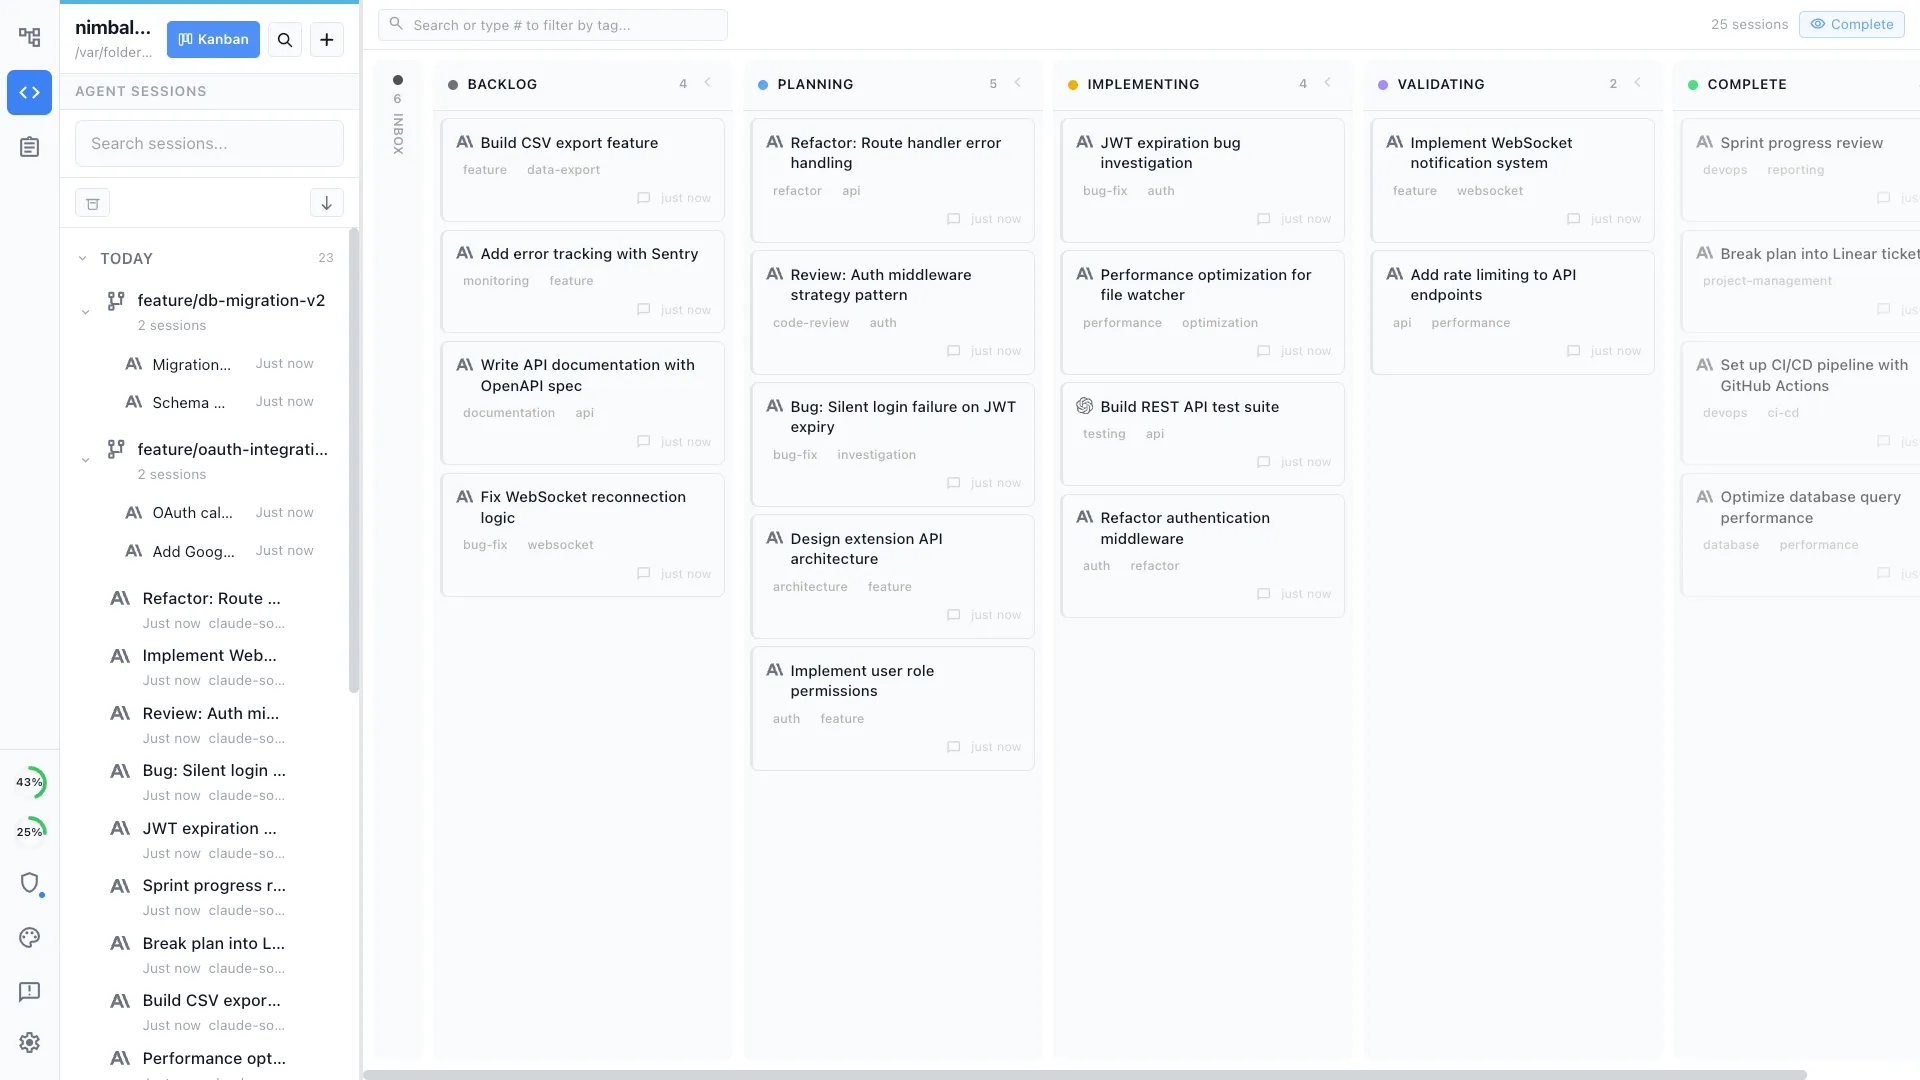
Task: Open the theme palette icon
Action: (30, 938)
